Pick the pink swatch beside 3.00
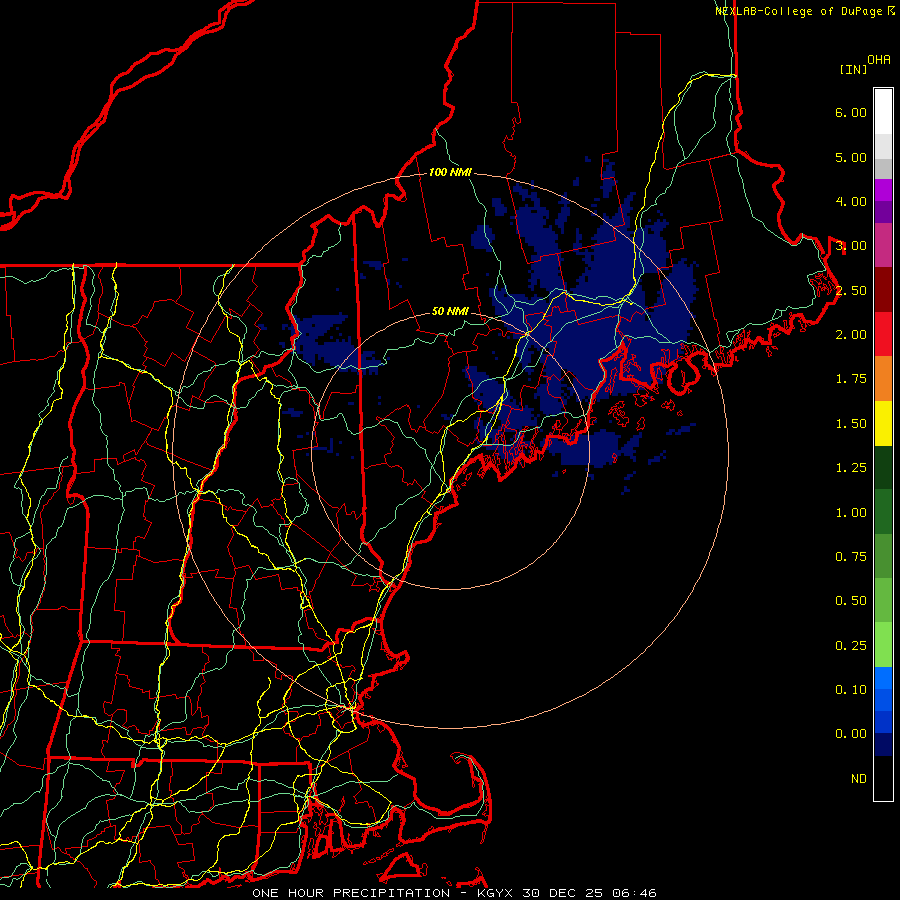Screen dimensions: 900x900 (x=883, y=245)
